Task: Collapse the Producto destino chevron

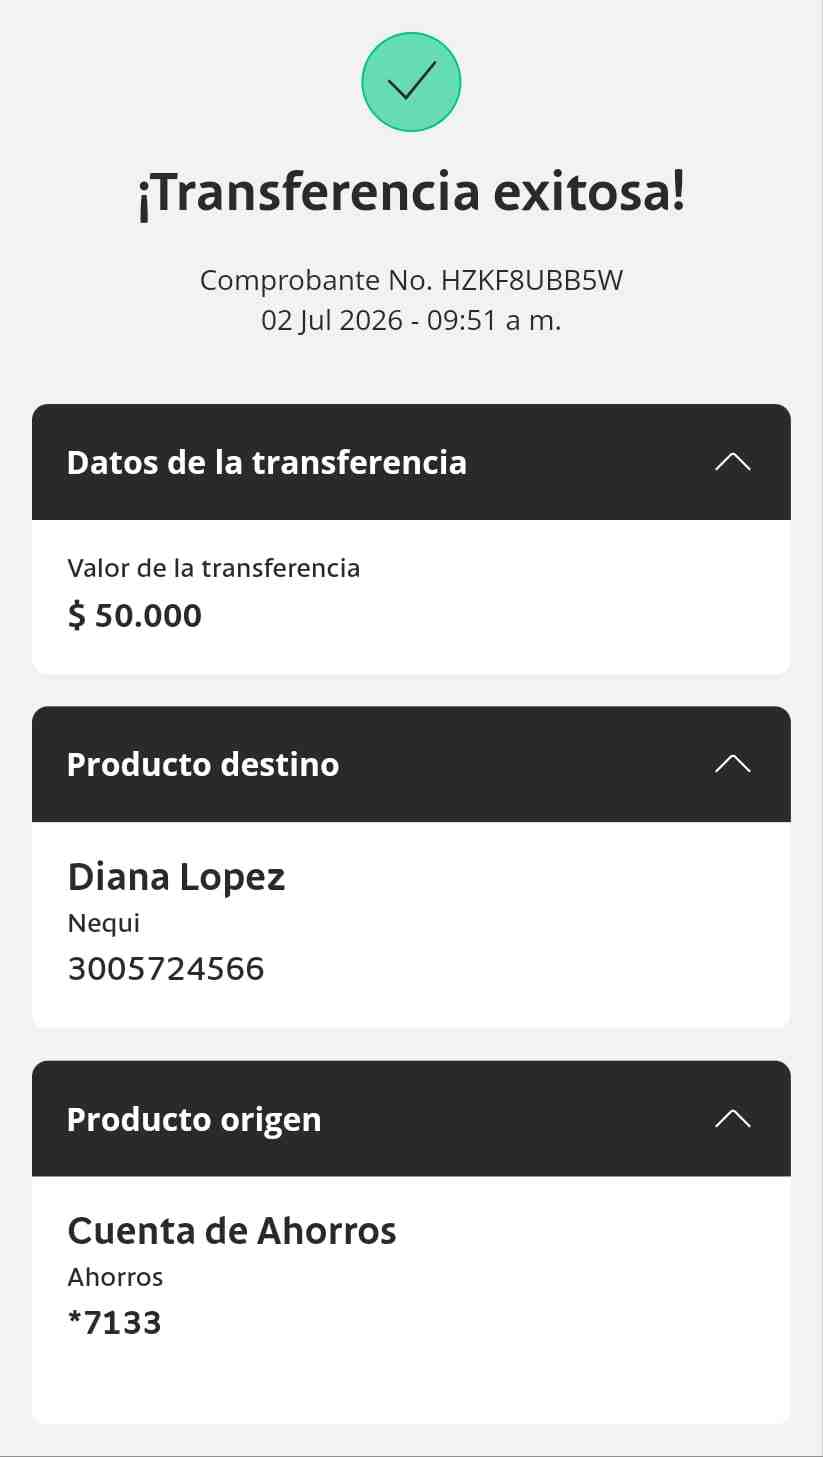Action: point(733,764)
